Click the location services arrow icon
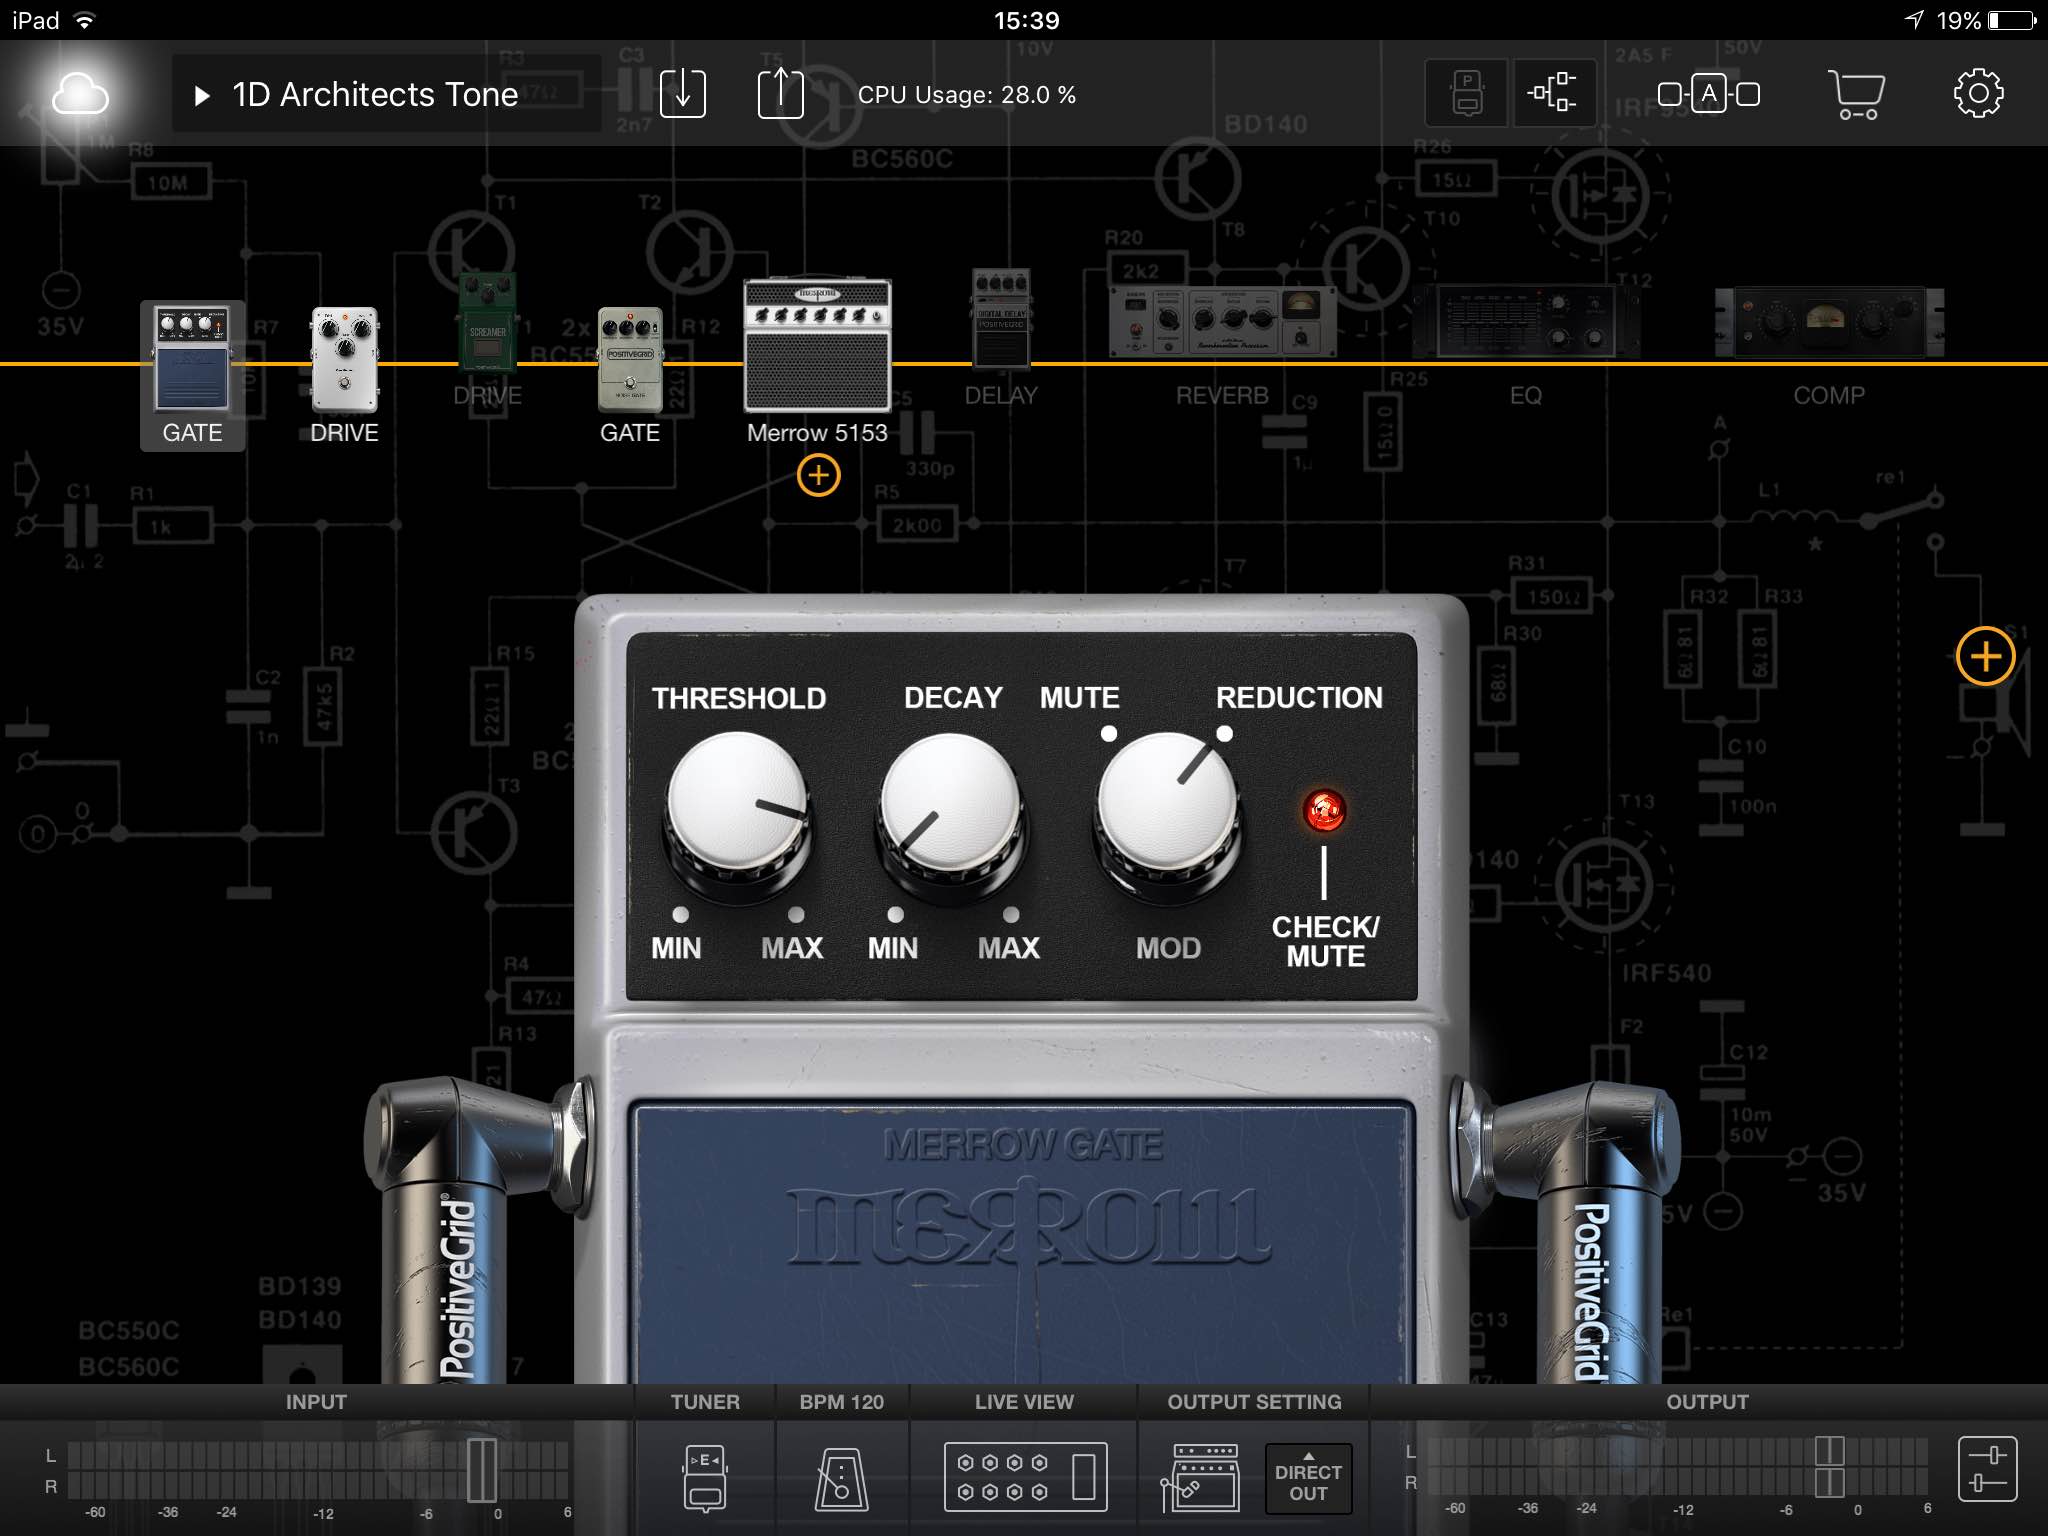The width and height of the screenshot is (2048, 1536). point(1914,20)
